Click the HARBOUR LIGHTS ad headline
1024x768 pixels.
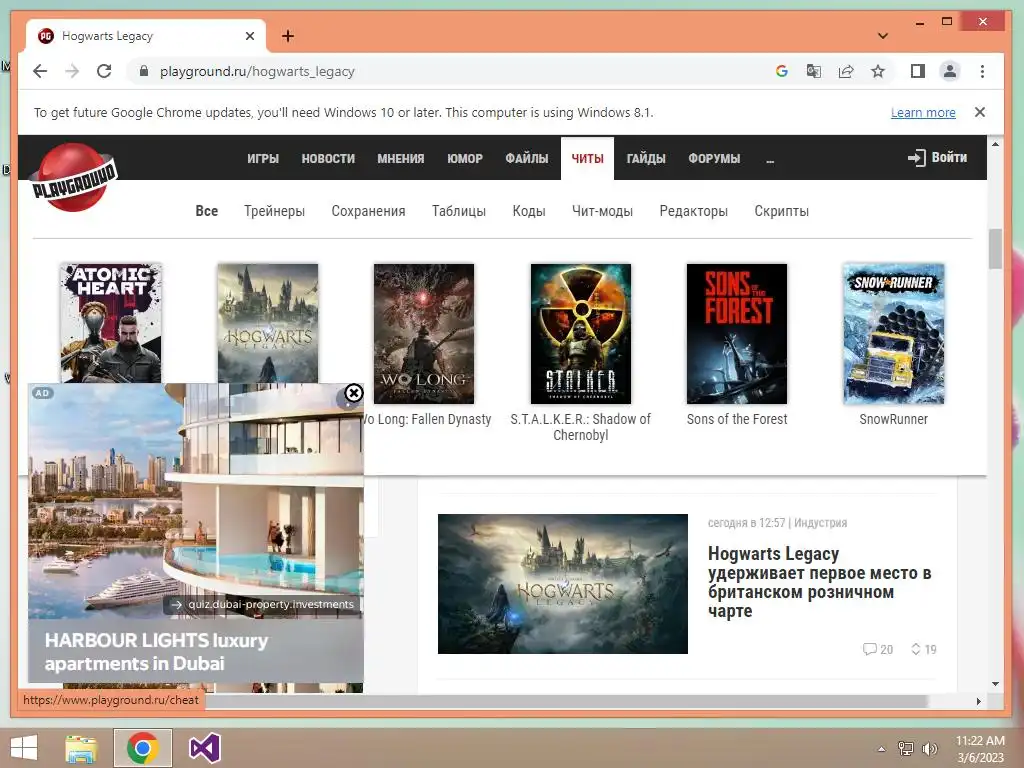coord(157,651)
